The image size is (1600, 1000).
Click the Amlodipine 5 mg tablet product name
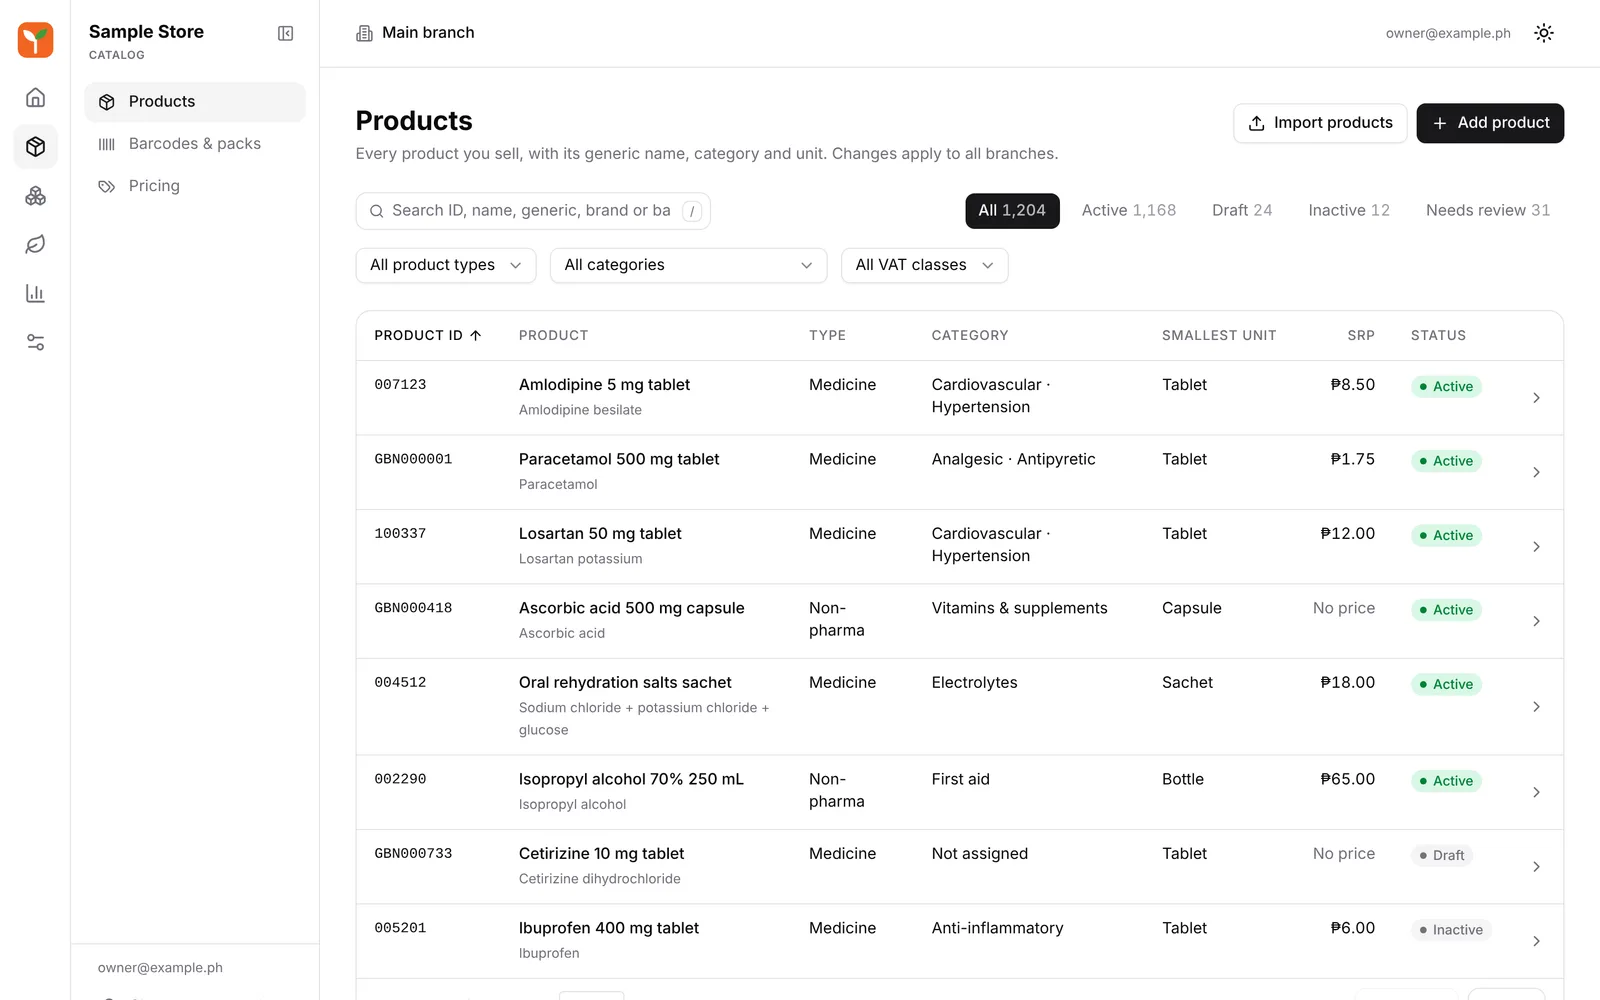[604, 385]
